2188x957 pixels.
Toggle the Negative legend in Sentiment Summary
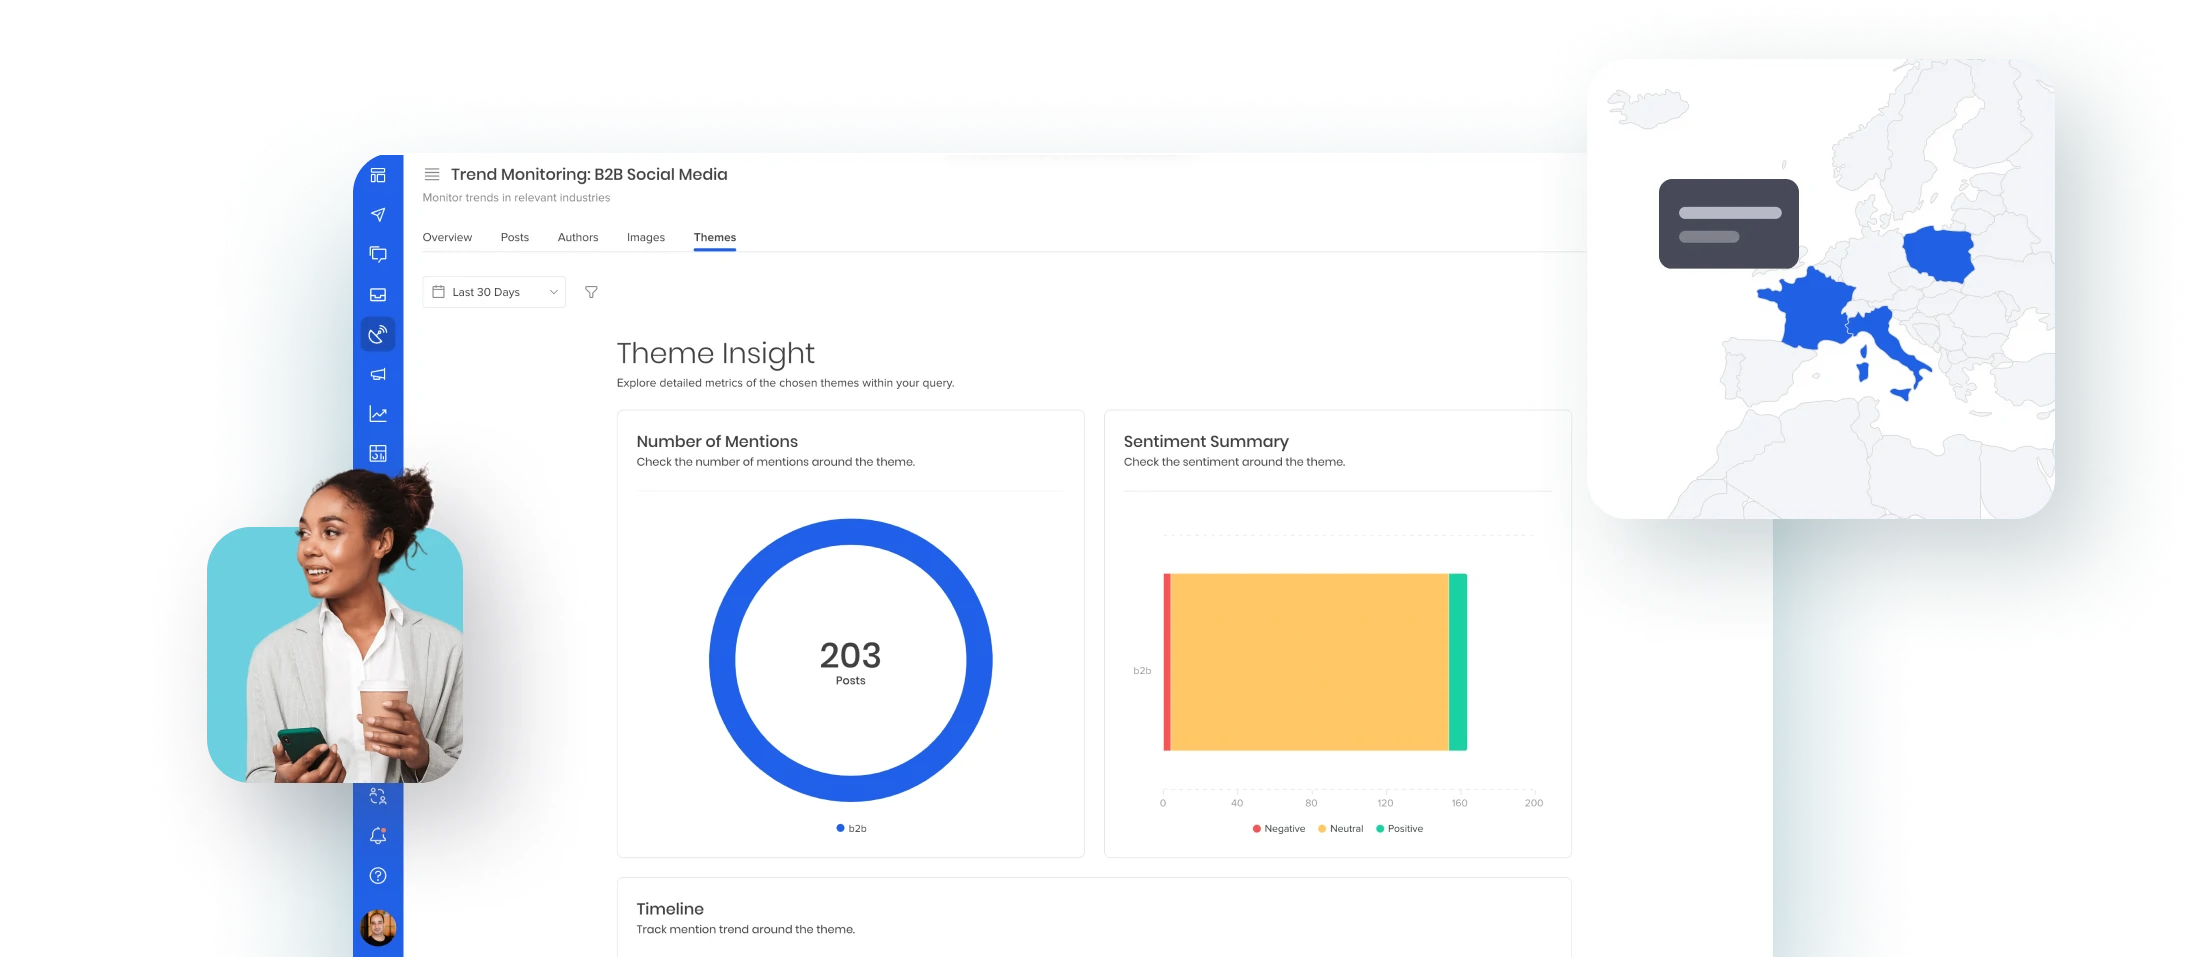pyautogui.click(x=1280, y=828)
